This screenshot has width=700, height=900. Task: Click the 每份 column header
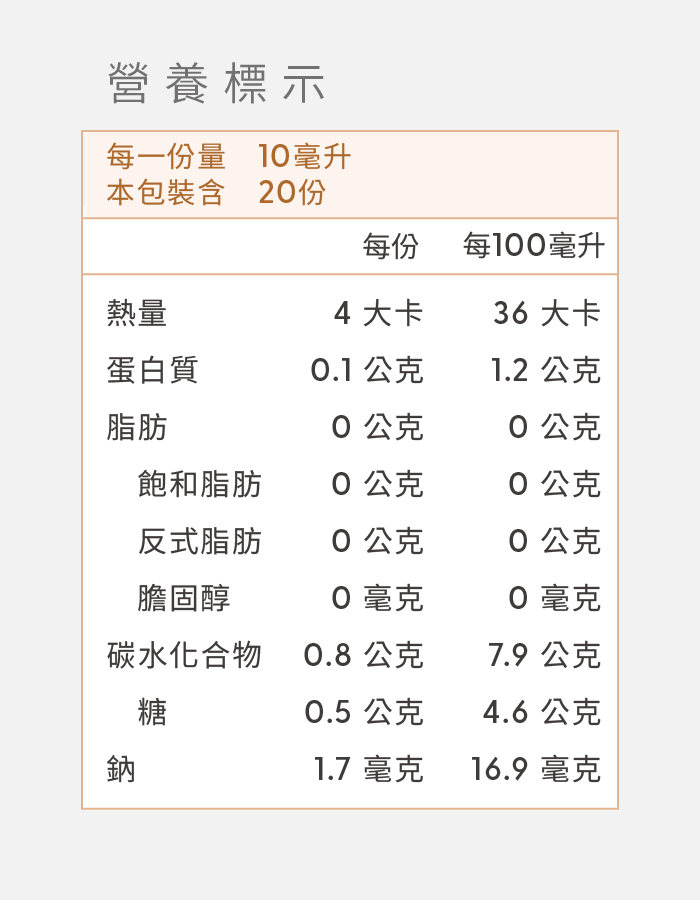pyautogui.click(x=391, y=246)
